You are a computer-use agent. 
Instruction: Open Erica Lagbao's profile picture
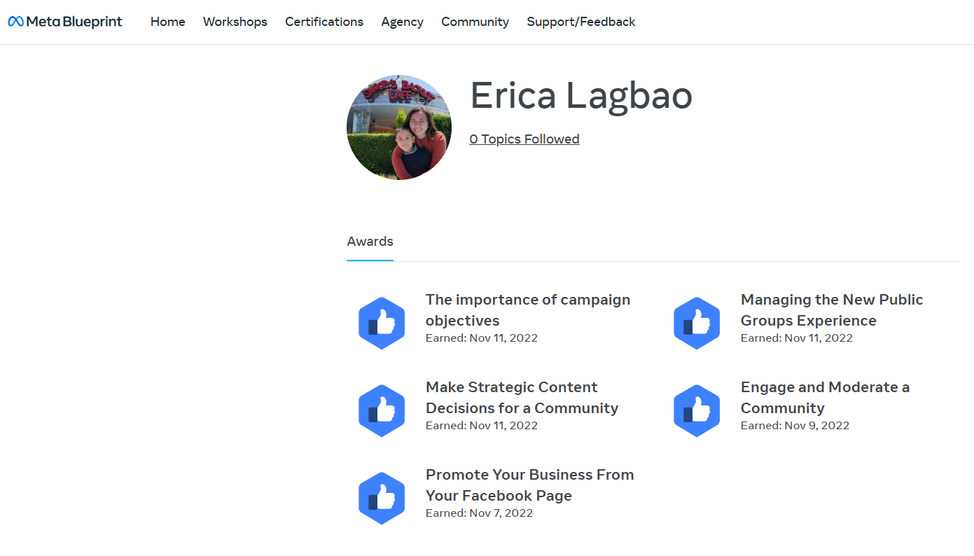point(399,127)
